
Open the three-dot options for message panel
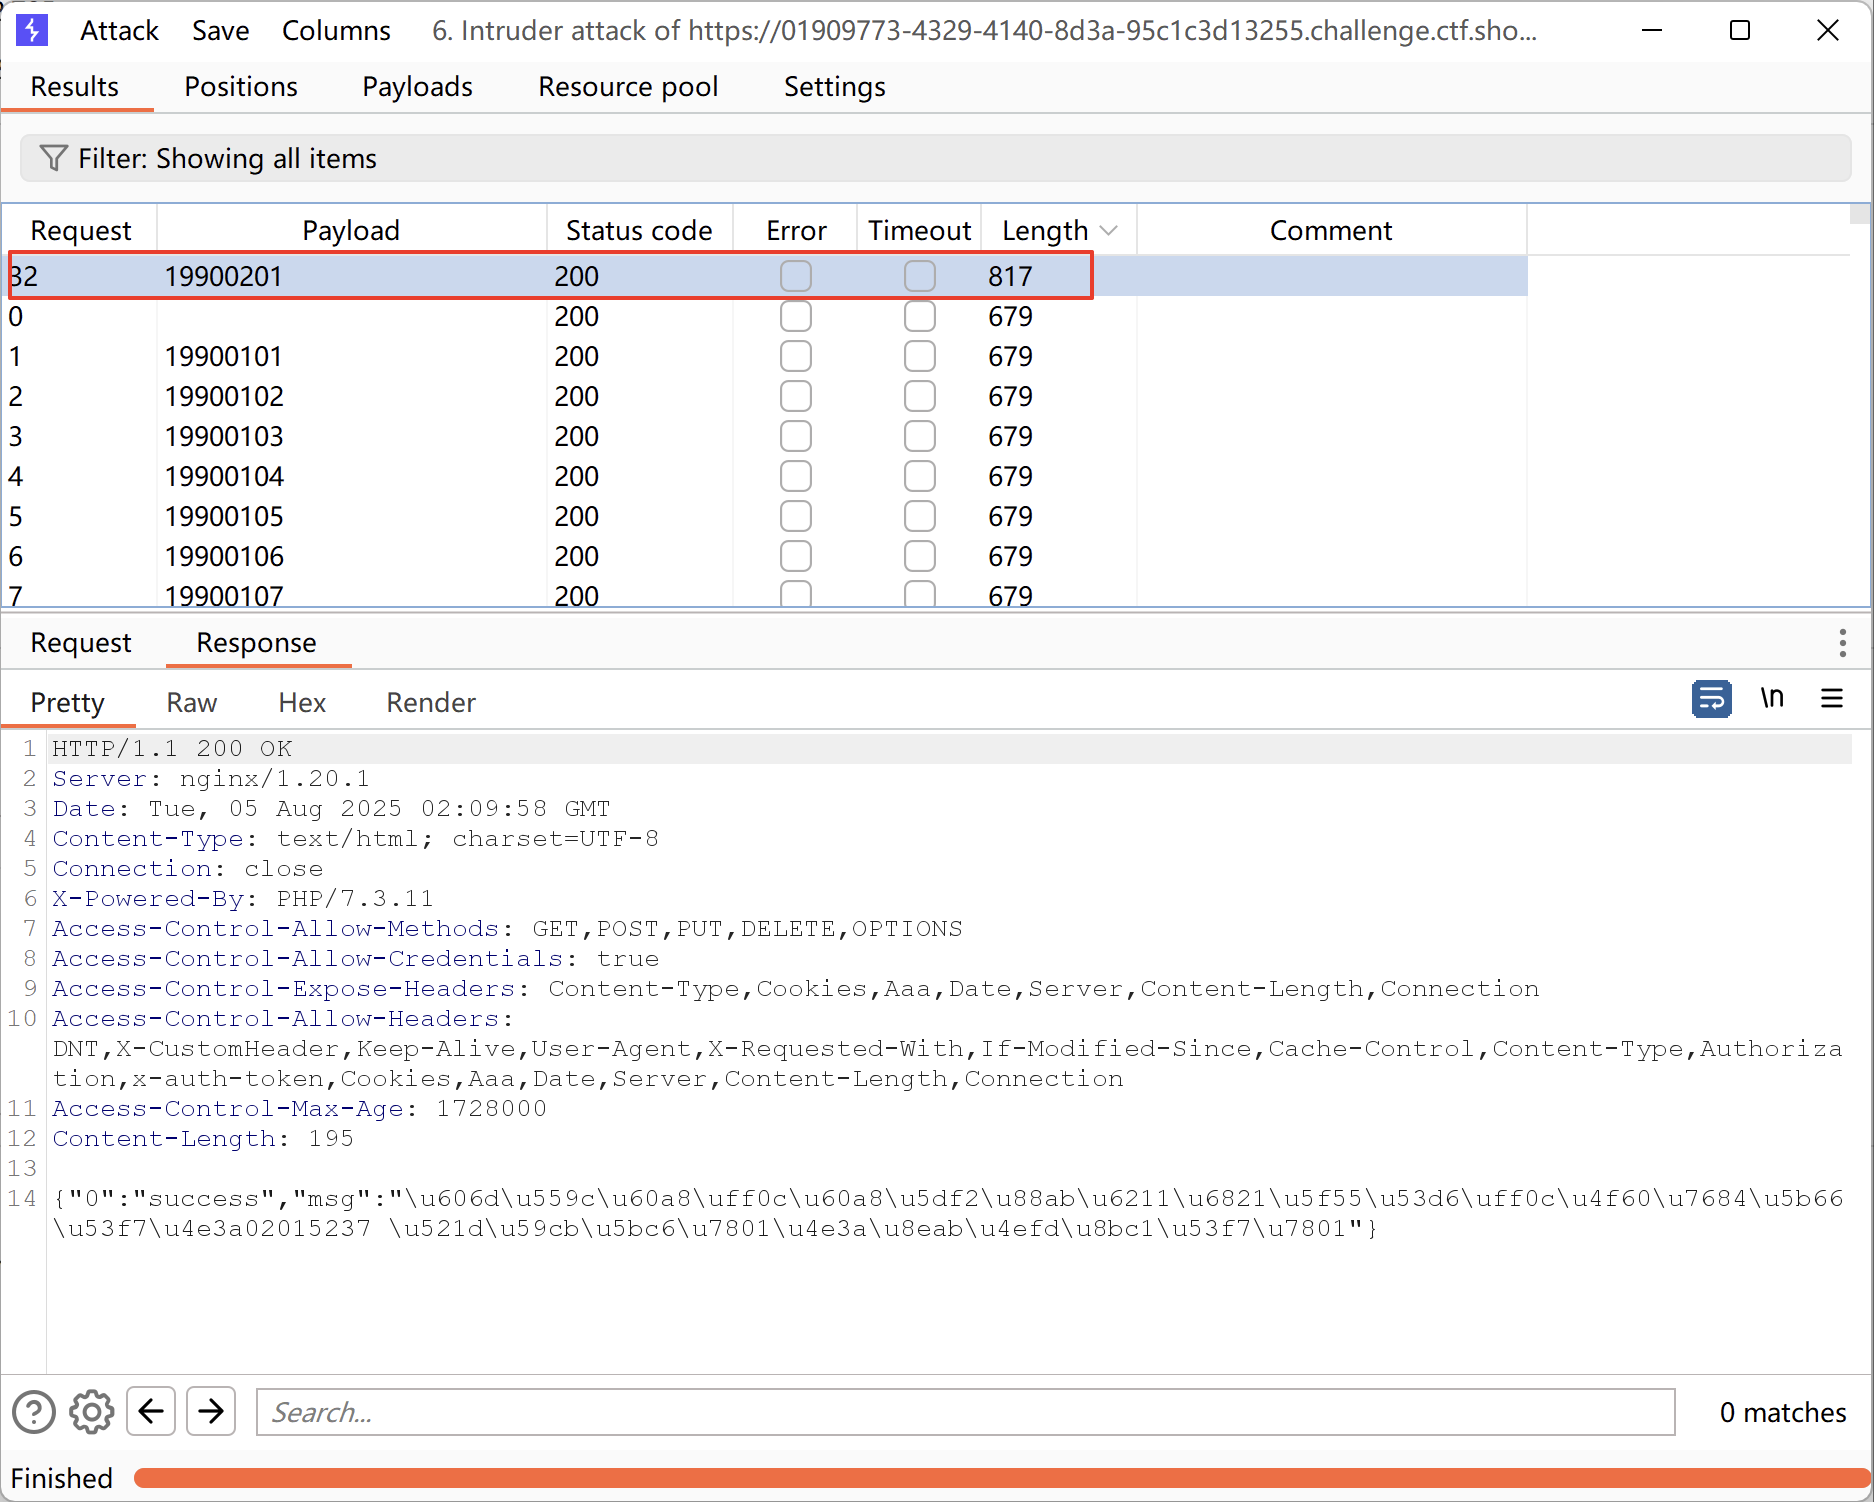(x=1842, y=642)
